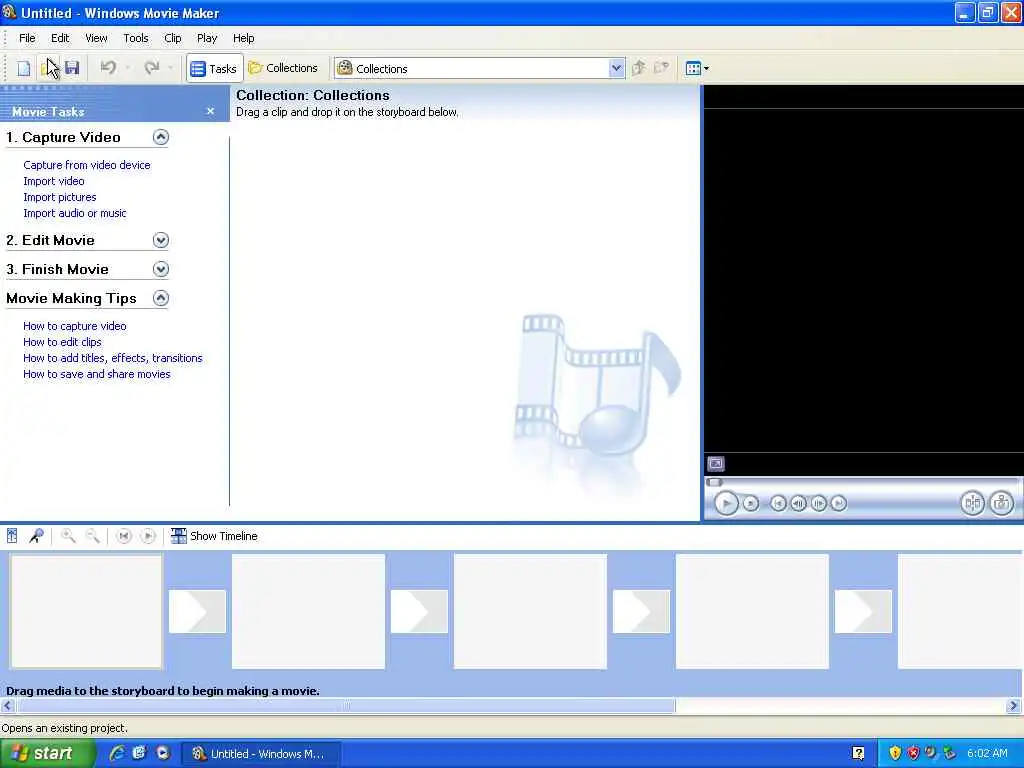The height and width of the screenshot is (768, 1024).
Task: Open the Views dropdown button
Action: click(x=697, y=68)
